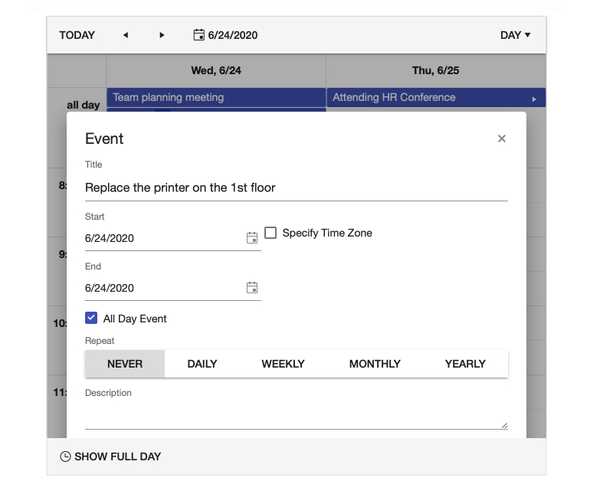The image size is (590, 490).
Task: Open Start date calendar picker icon
Action: [252, 238]
